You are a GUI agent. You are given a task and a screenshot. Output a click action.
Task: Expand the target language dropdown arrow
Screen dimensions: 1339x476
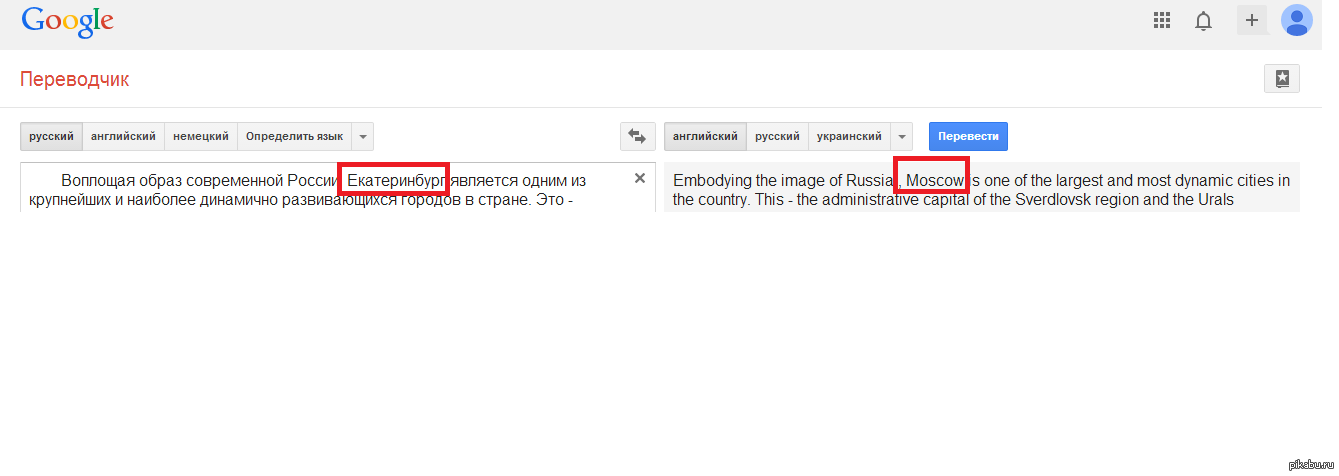(x=902, y=136)
